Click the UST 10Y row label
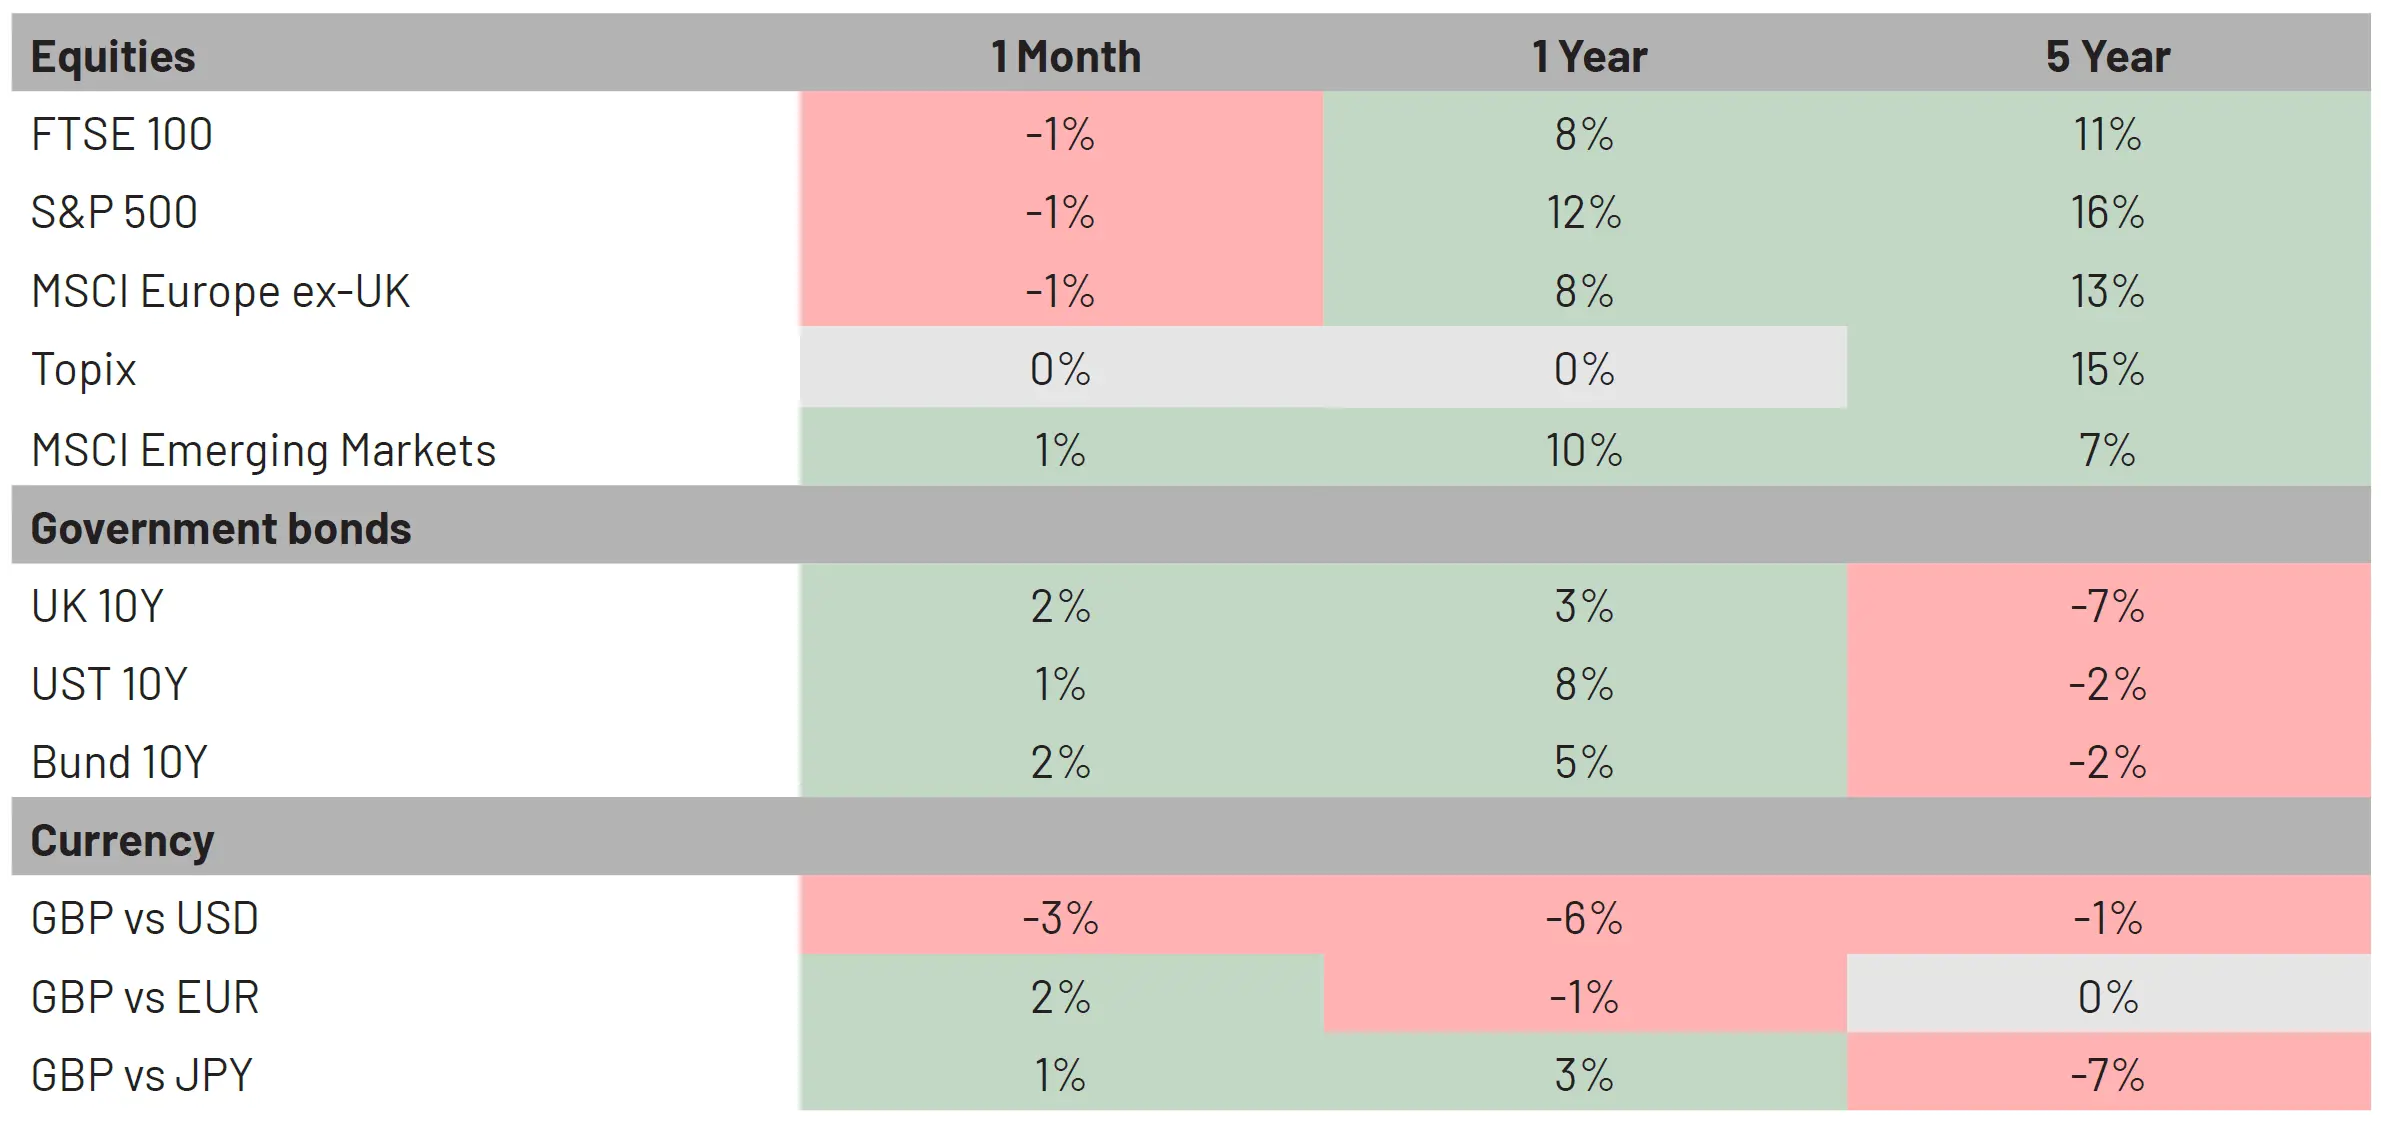2381x1124 pixels. click(x=109, y=684)
